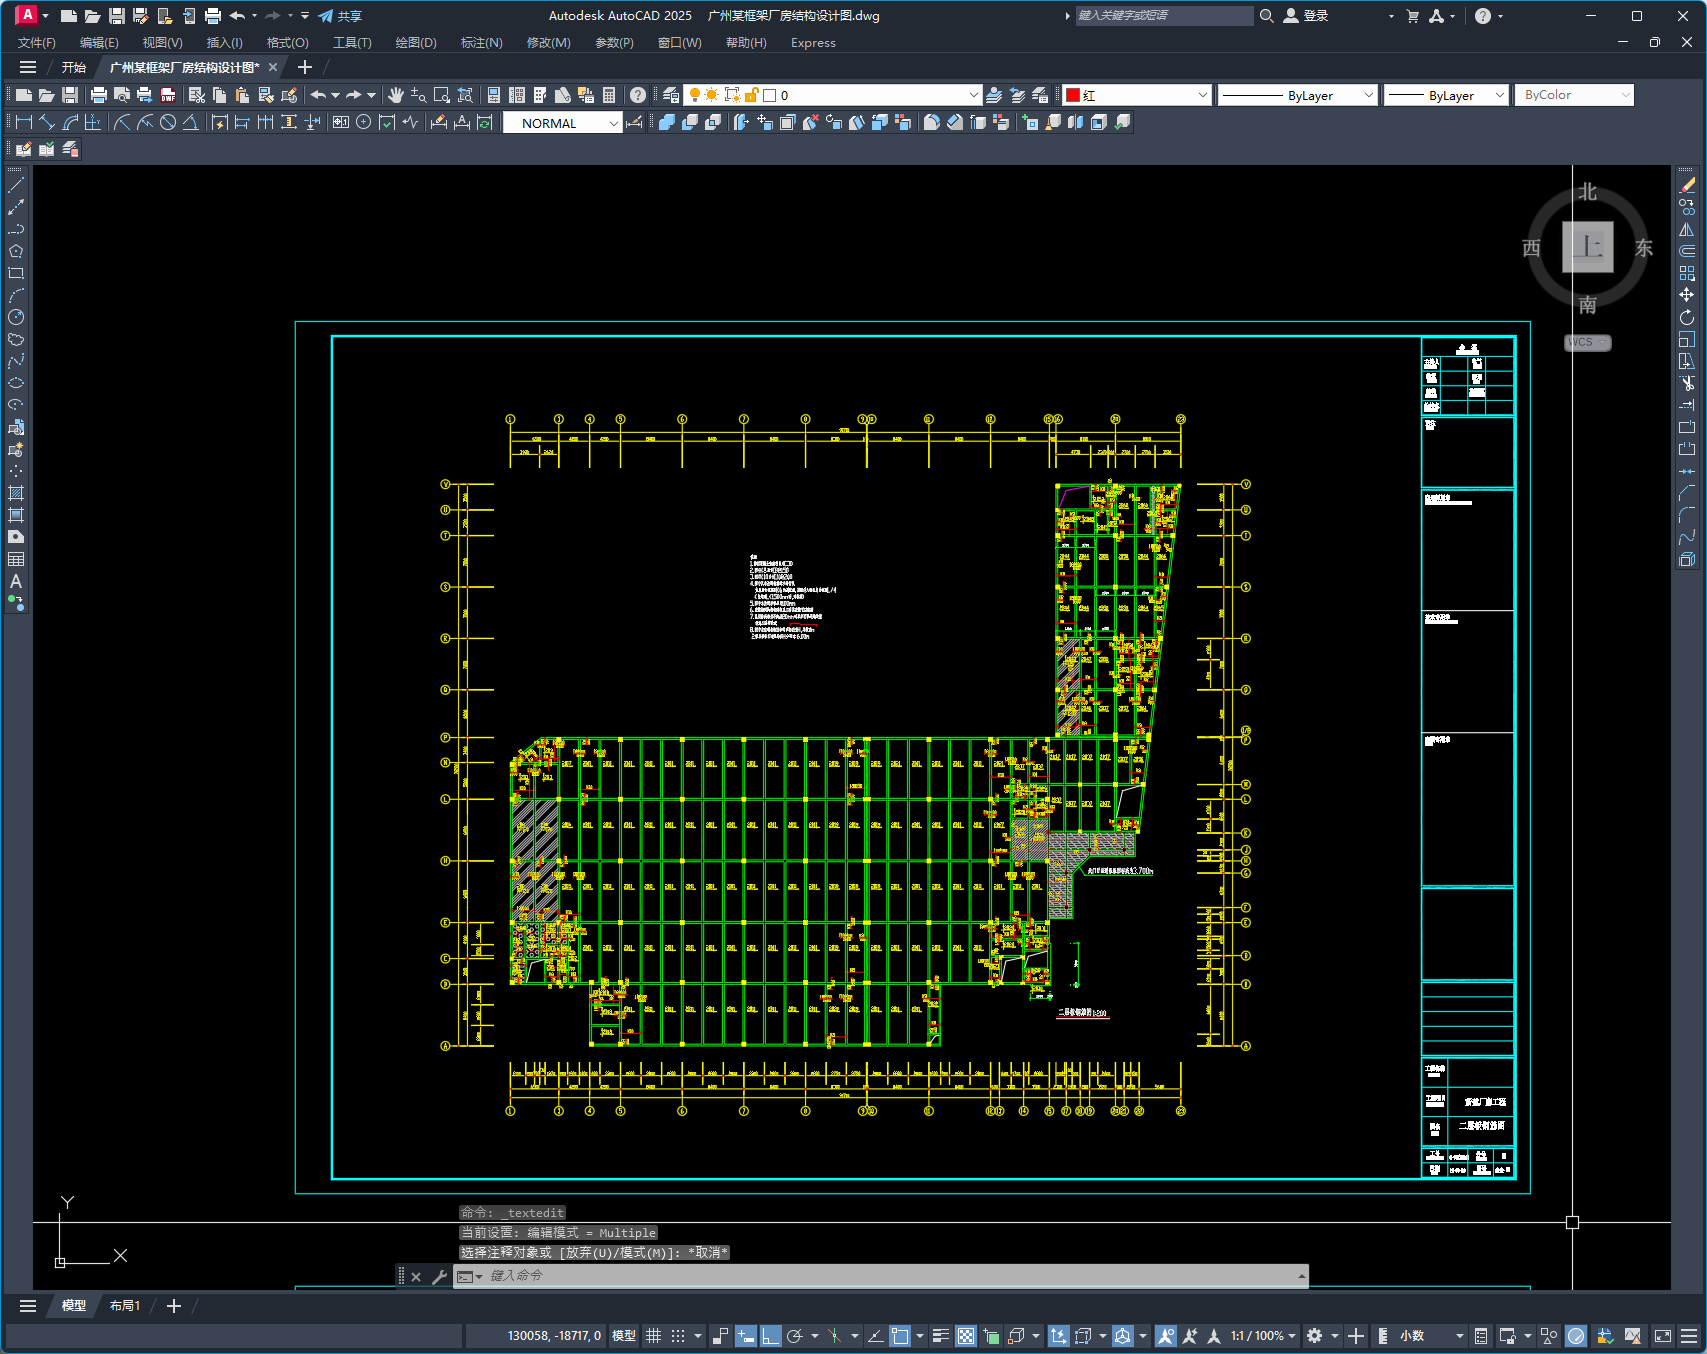Select the Linear dimension tool
This screenshot has height=1354, width=1707.
coord(24,122)
